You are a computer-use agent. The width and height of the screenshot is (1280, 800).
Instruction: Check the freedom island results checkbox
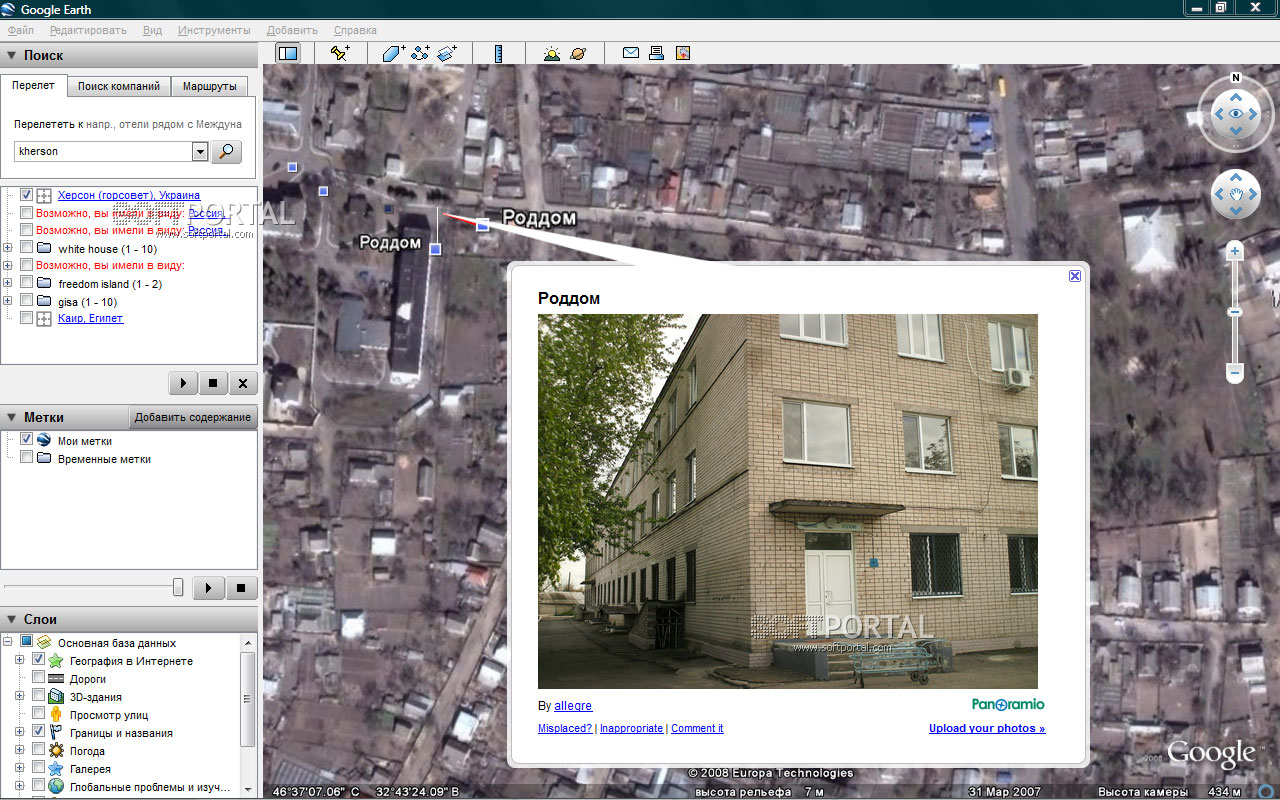[x=26, y=284]
